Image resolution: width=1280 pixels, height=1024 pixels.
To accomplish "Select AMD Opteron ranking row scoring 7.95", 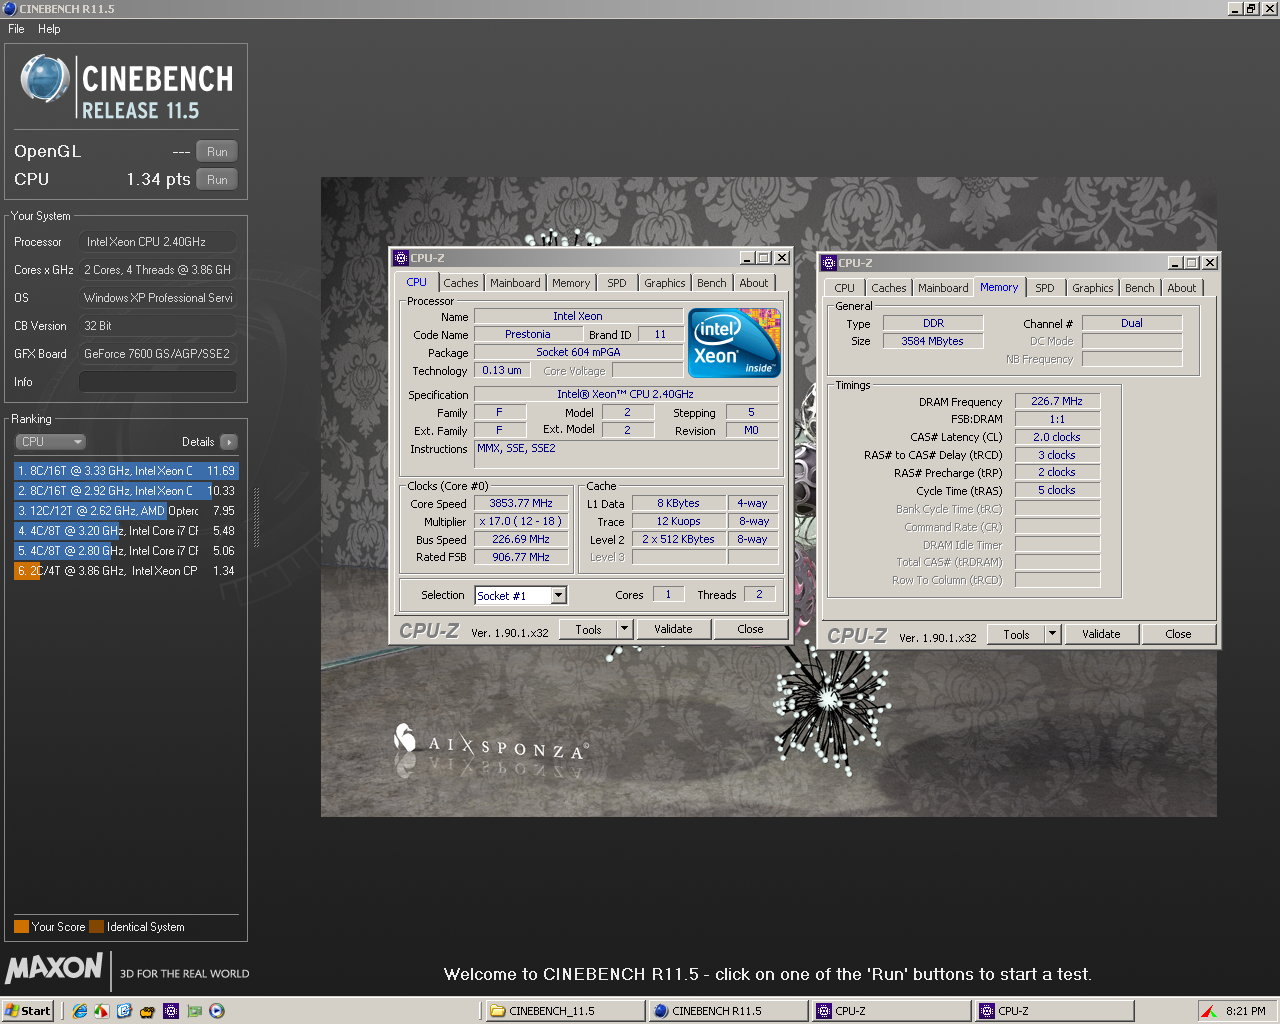I will tap(126, 511).
